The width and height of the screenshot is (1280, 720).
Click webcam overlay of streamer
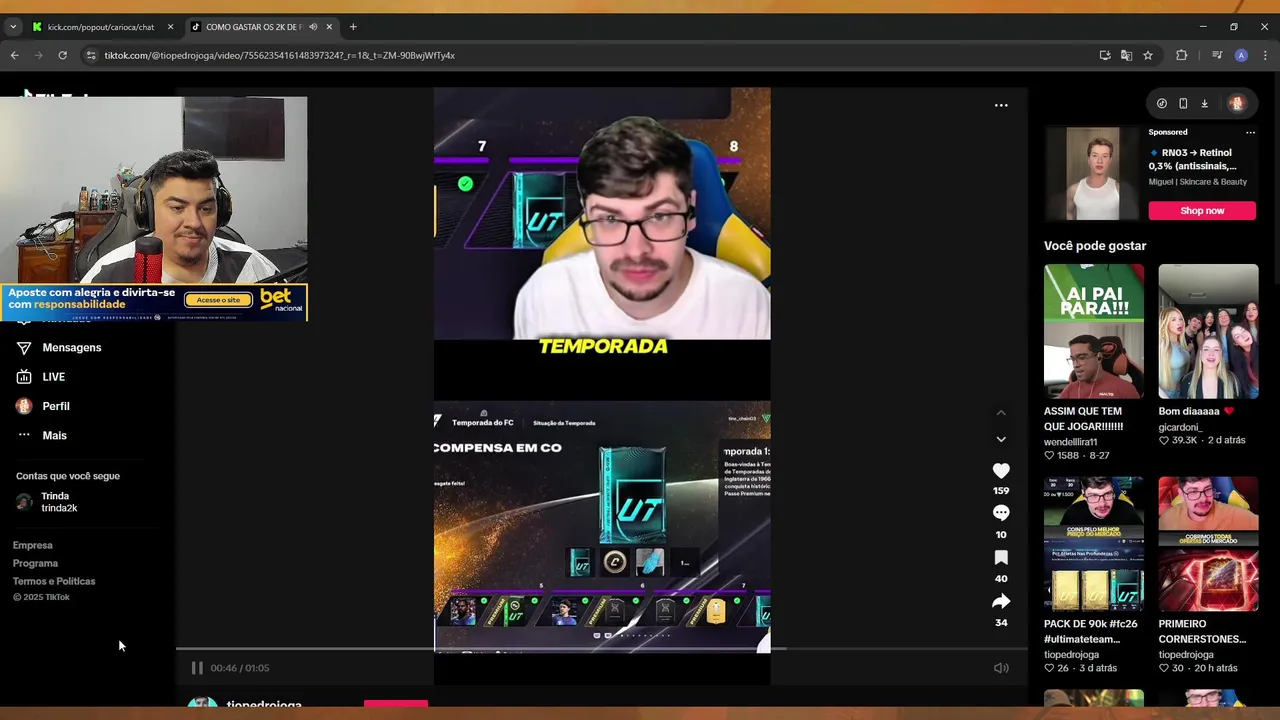[153, 190]
